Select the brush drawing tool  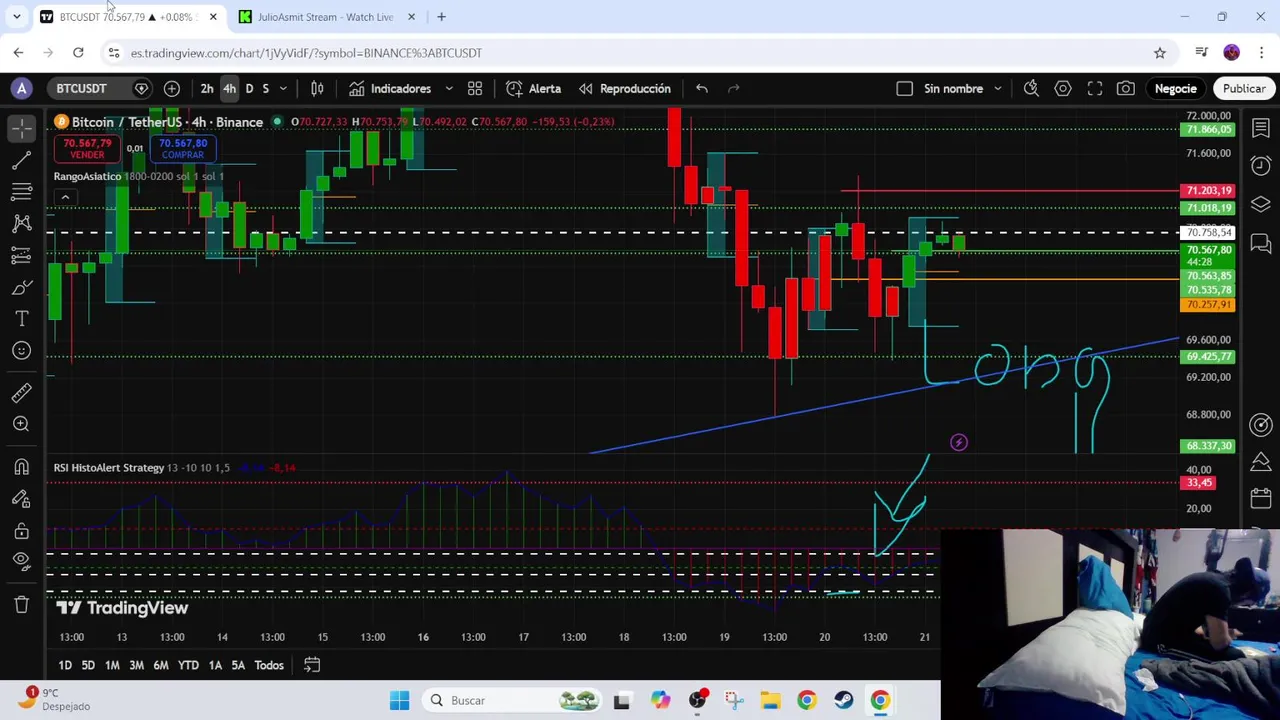pyautogui.click(x=21, y=287)
